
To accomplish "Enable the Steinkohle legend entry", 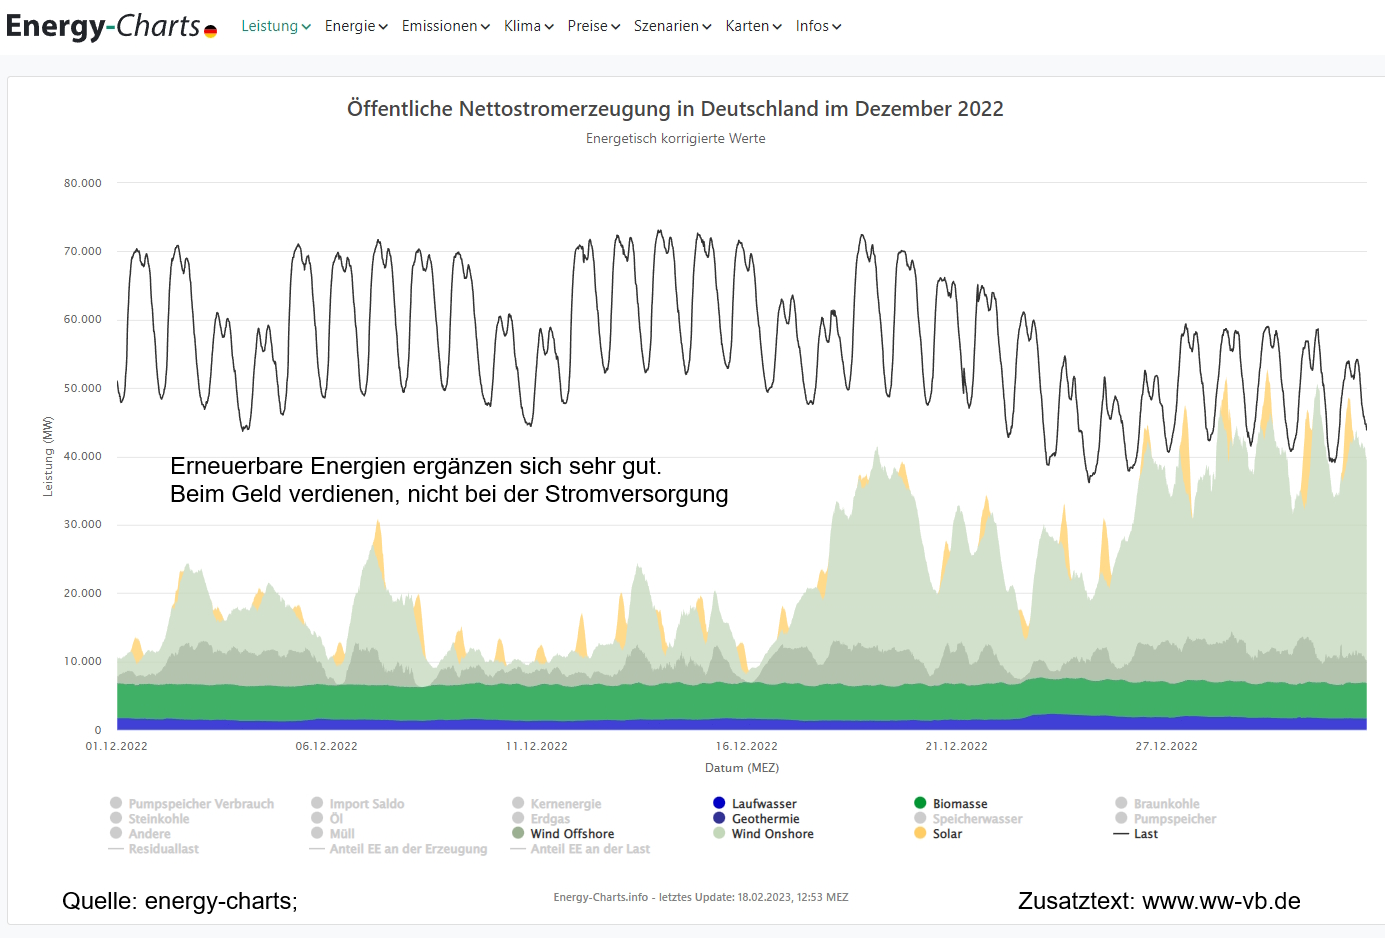I will (158, 819).
